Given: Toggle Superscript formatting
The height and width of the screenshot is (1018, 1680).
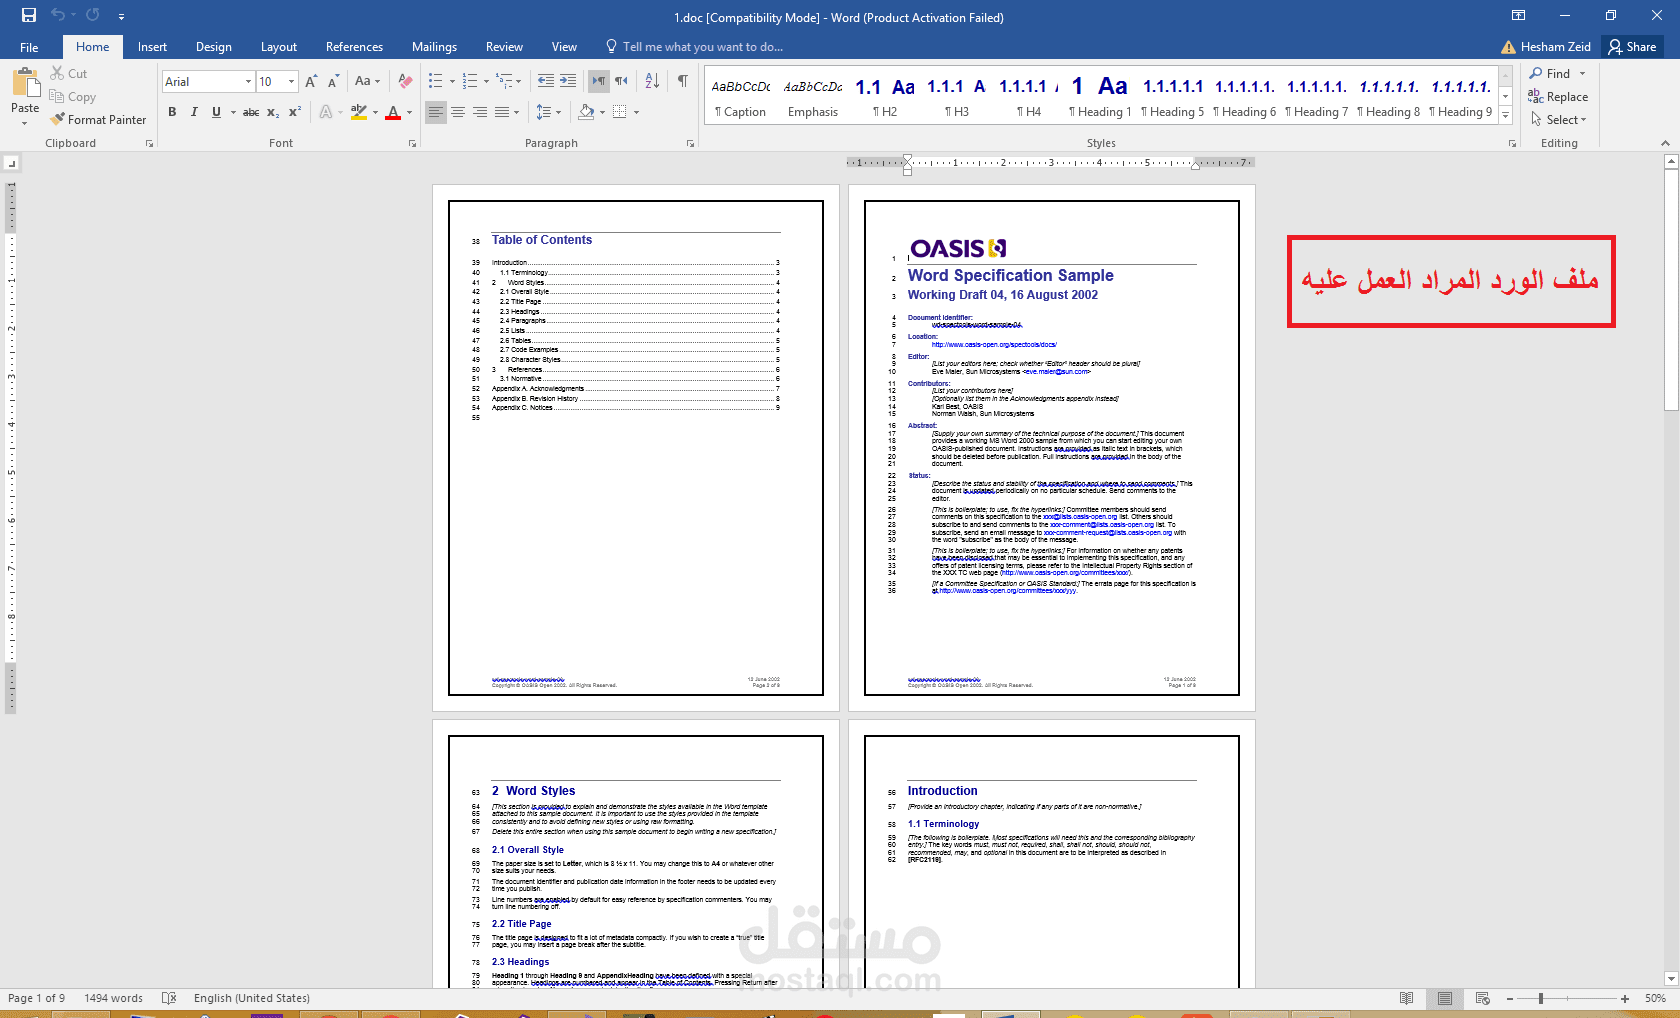Looking at the screenshot, I should [x=295, y=112].
